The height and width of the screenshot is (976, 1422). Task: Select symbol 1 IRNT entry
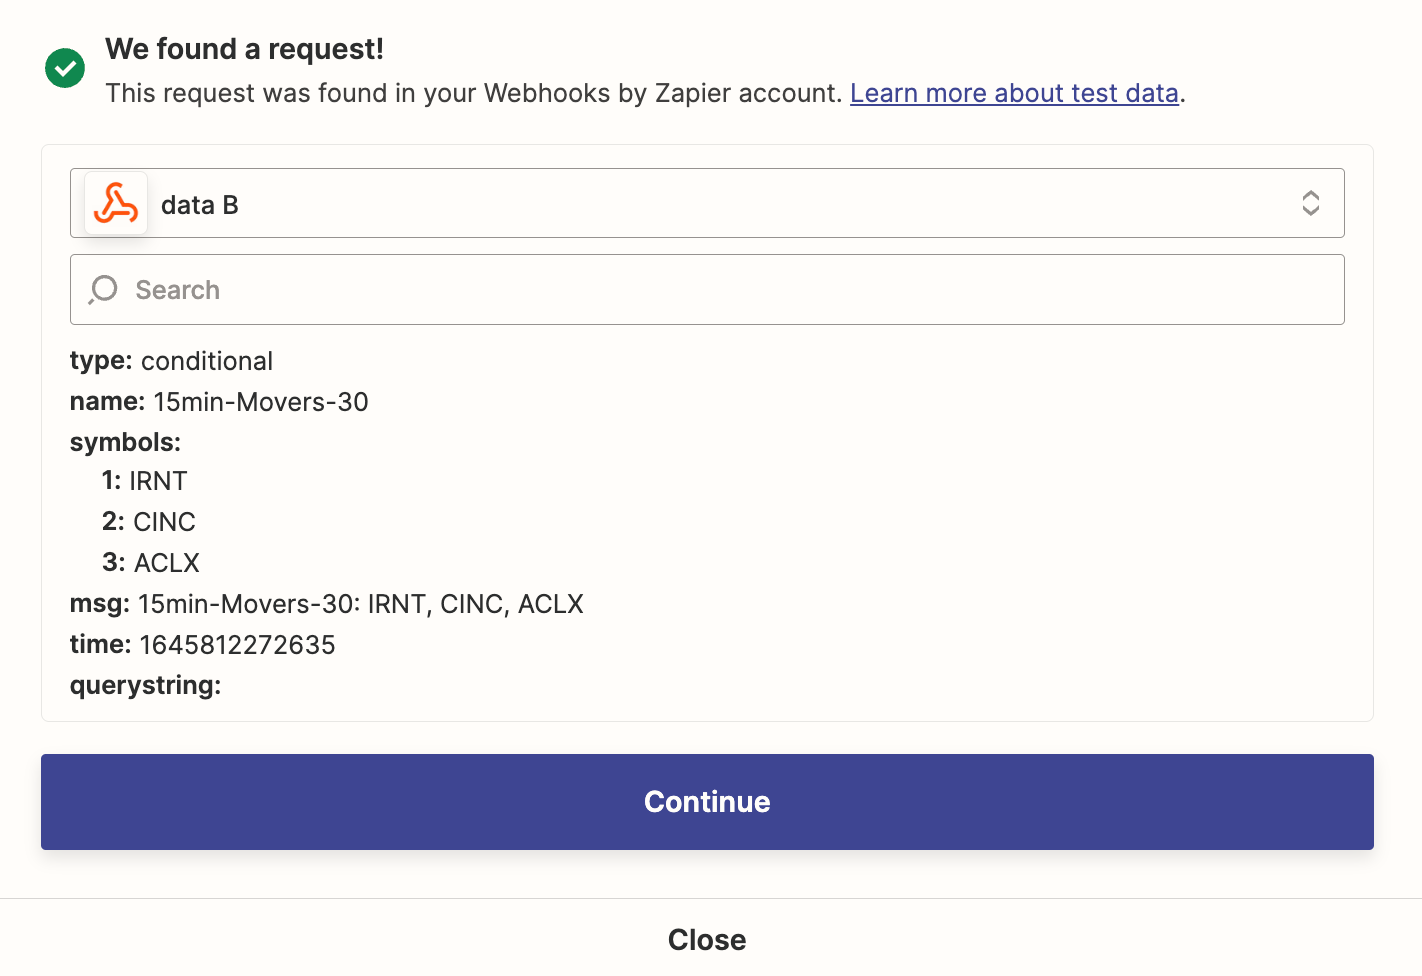144,481
